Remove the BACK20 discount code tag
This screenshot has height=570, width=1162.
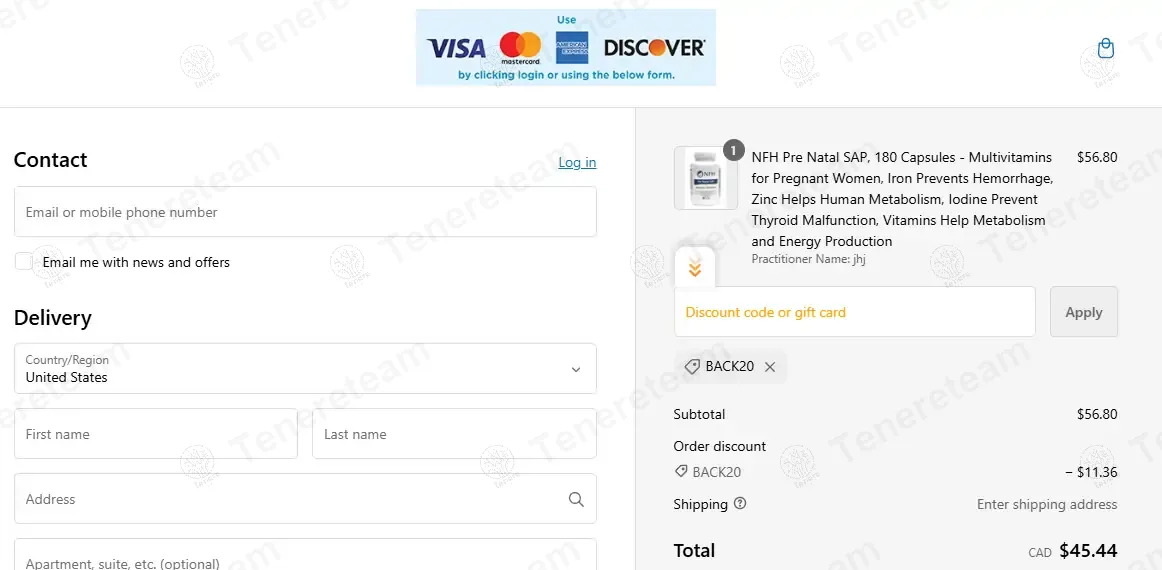tap(770, 367)
